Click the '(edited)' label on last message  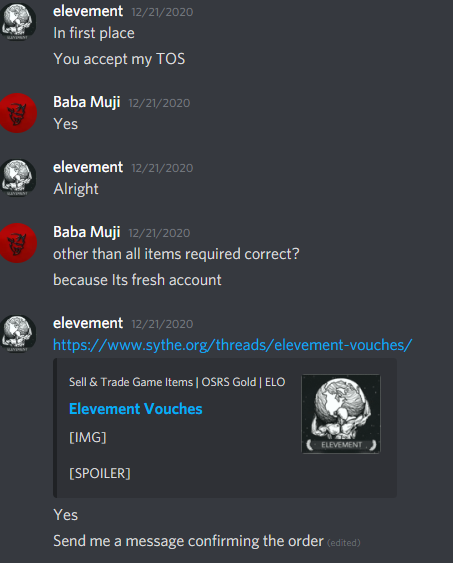point(344,543)
